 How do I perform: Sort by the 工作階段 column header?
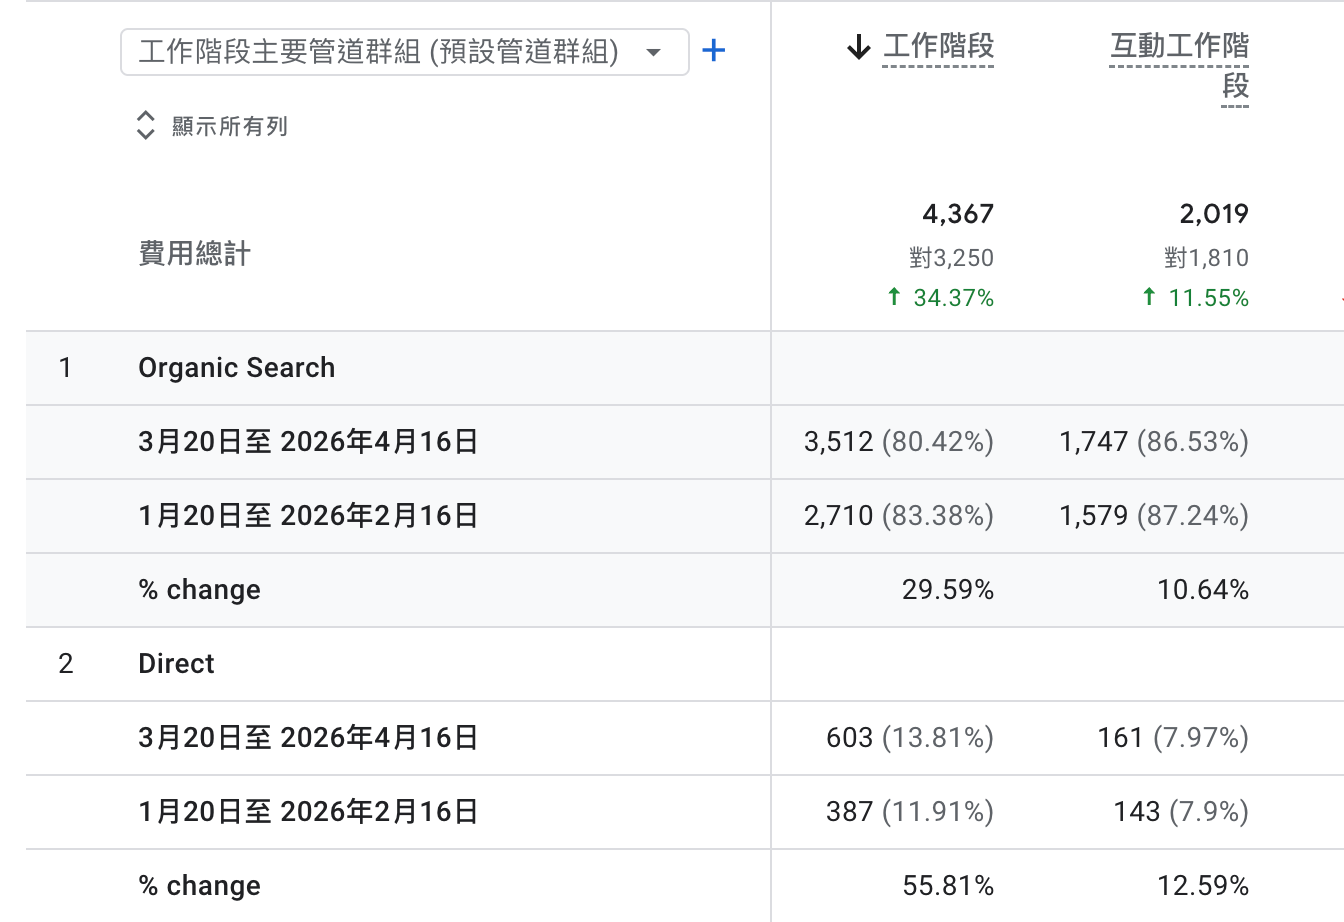(937, 46)
